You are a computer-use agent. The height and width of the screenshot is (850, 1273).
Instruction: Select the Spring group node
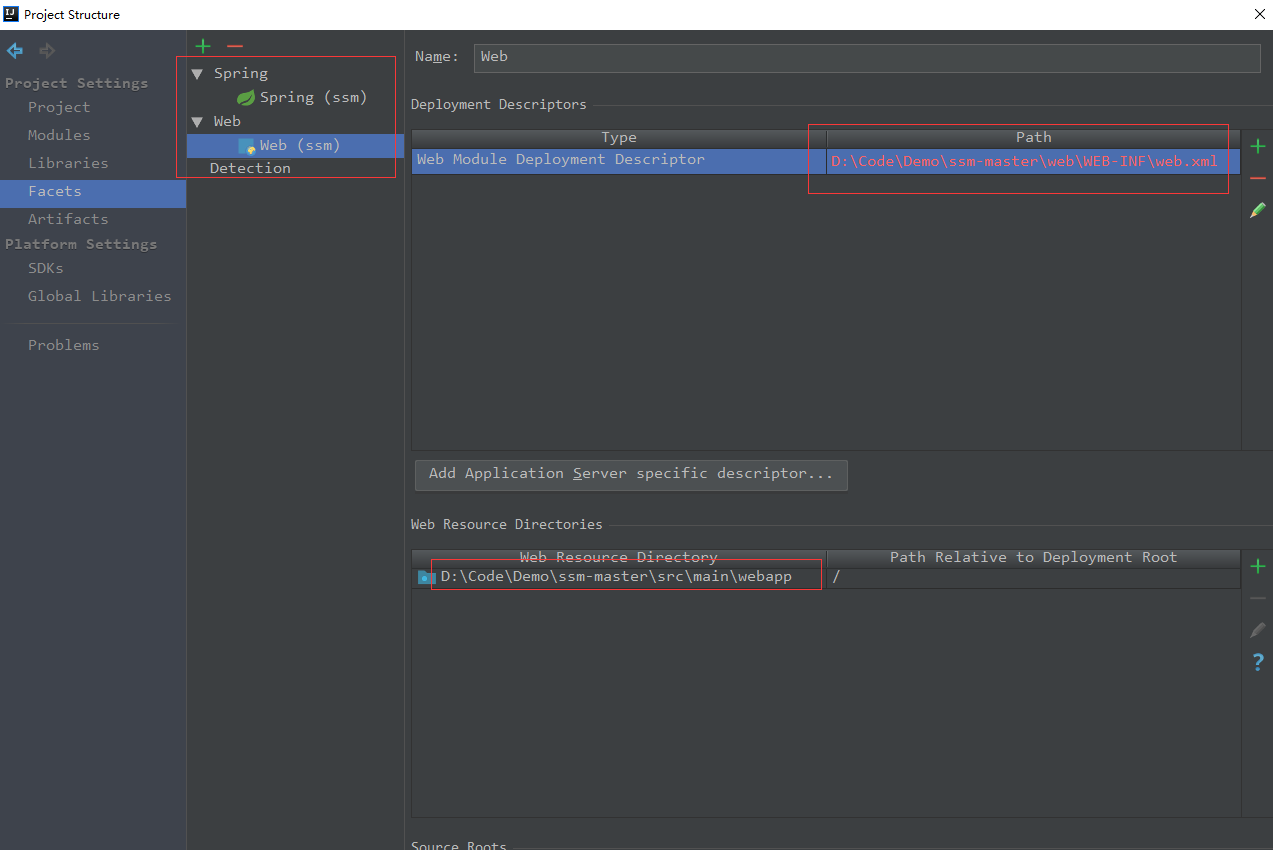pyautogui.click(x=241, y=74)
